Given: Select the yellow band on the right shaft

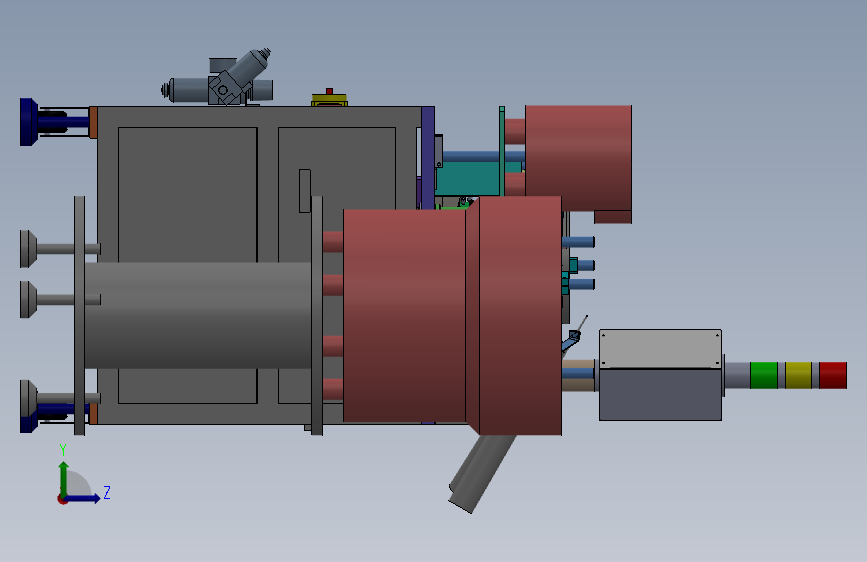Looking at the screenshot, I should coord(798,376).
